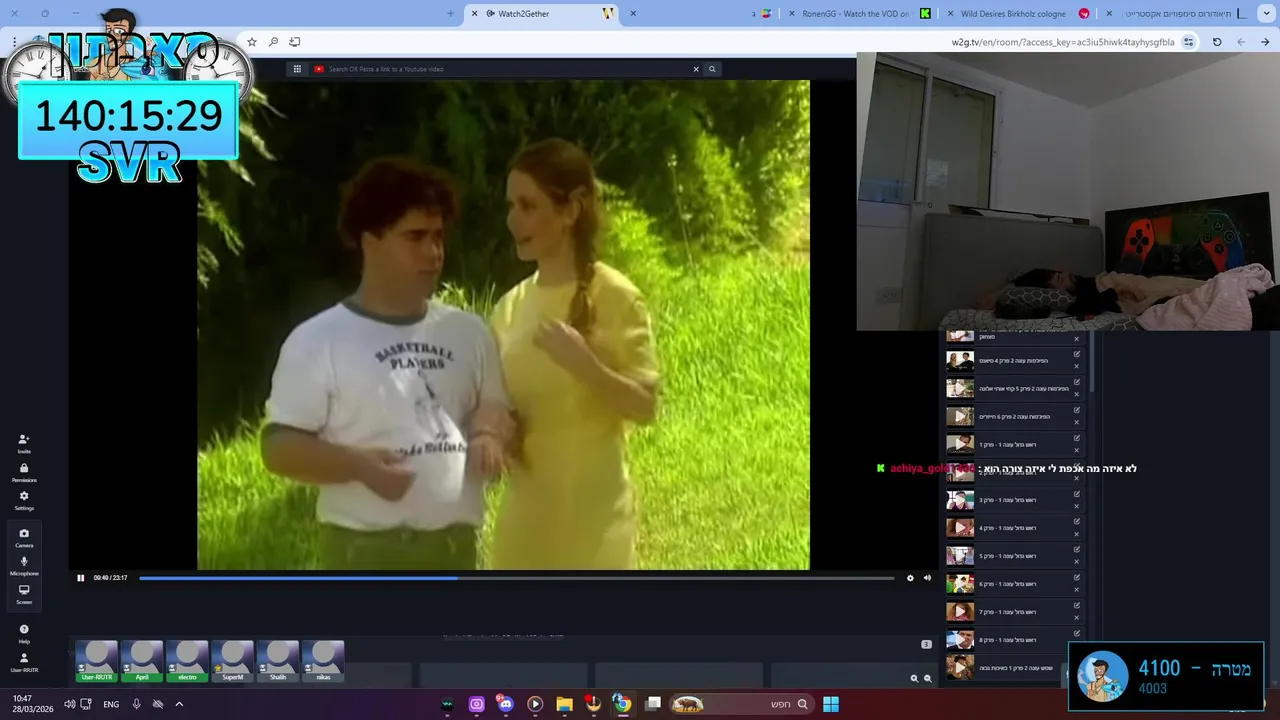The width and height of the screenshot is (1280, 720).
Task: Play ראש גדול עונה 1 - פרק 1
Action: point(960,444)
